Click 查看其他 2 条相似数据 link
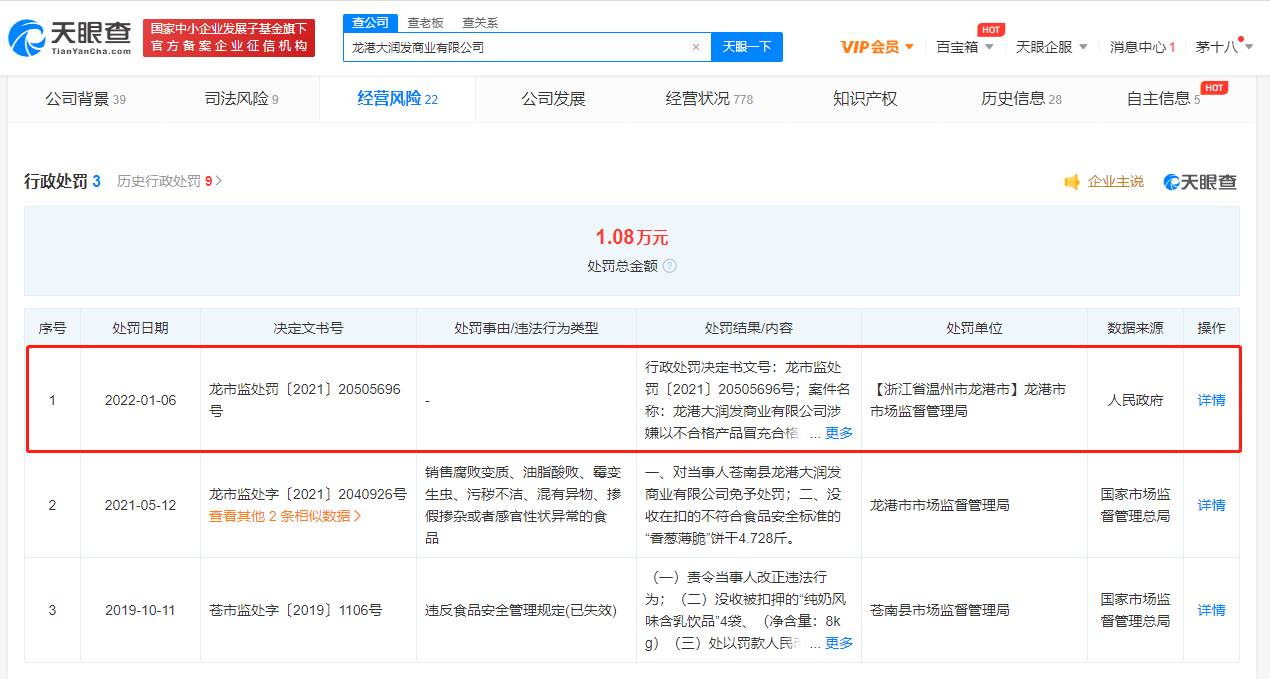Screen dimensions: 1270x679 285,516
